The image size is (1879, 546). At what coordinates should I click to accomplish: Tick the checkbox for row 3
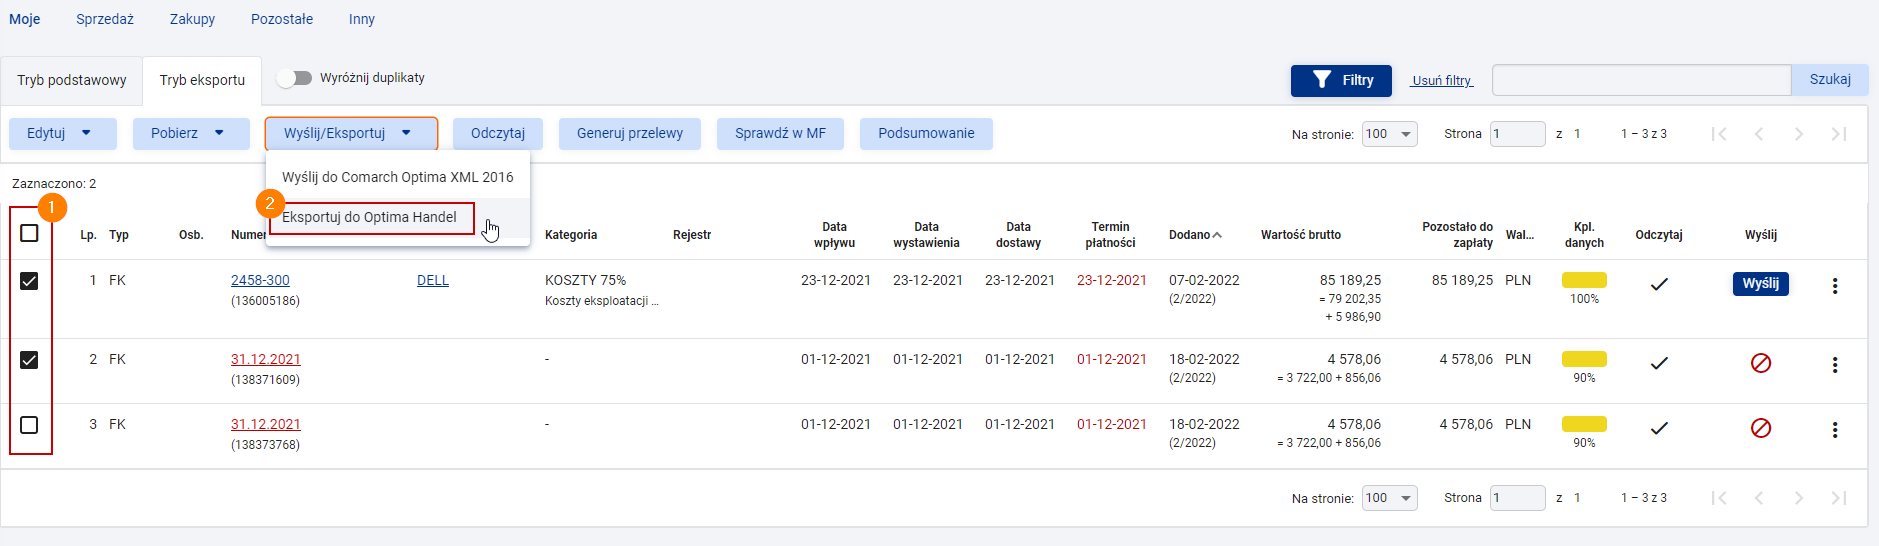tap(29, 425)
